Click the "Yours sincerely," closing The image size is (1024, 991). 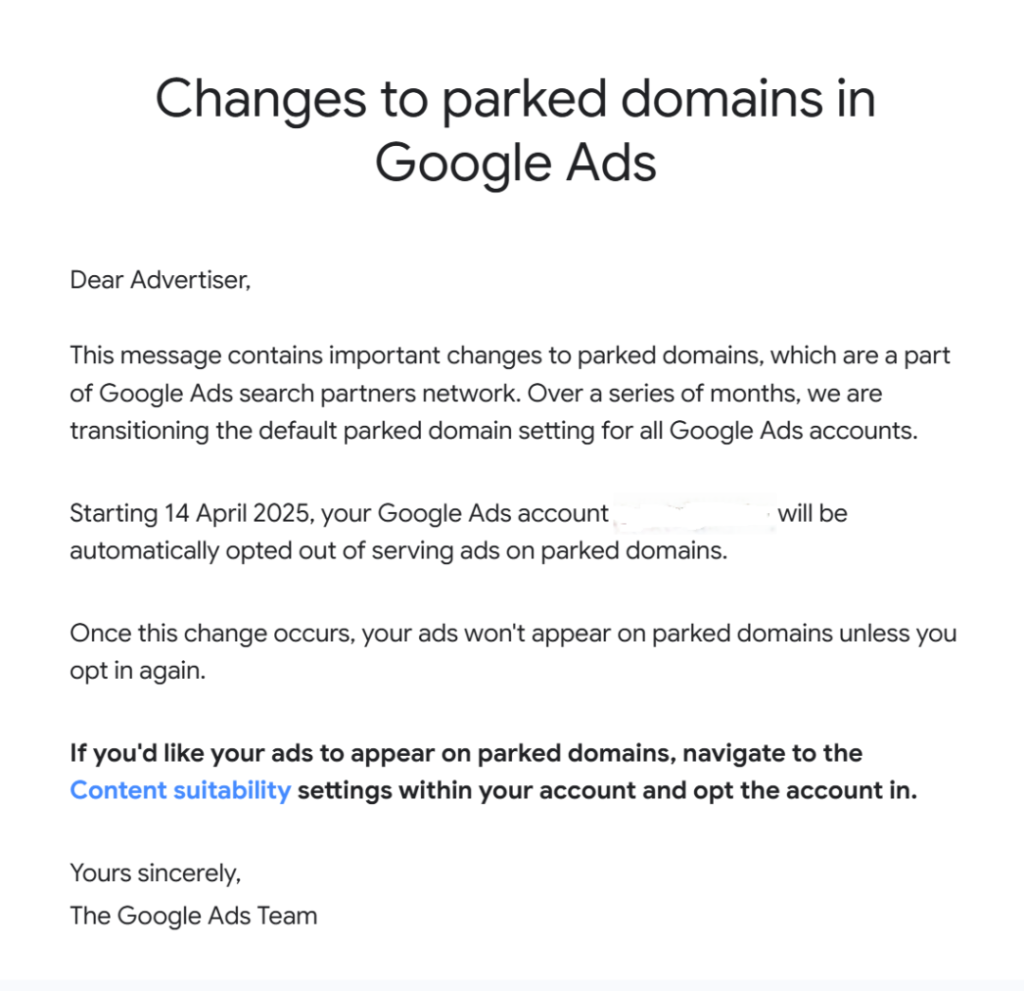tap(155, 873)
